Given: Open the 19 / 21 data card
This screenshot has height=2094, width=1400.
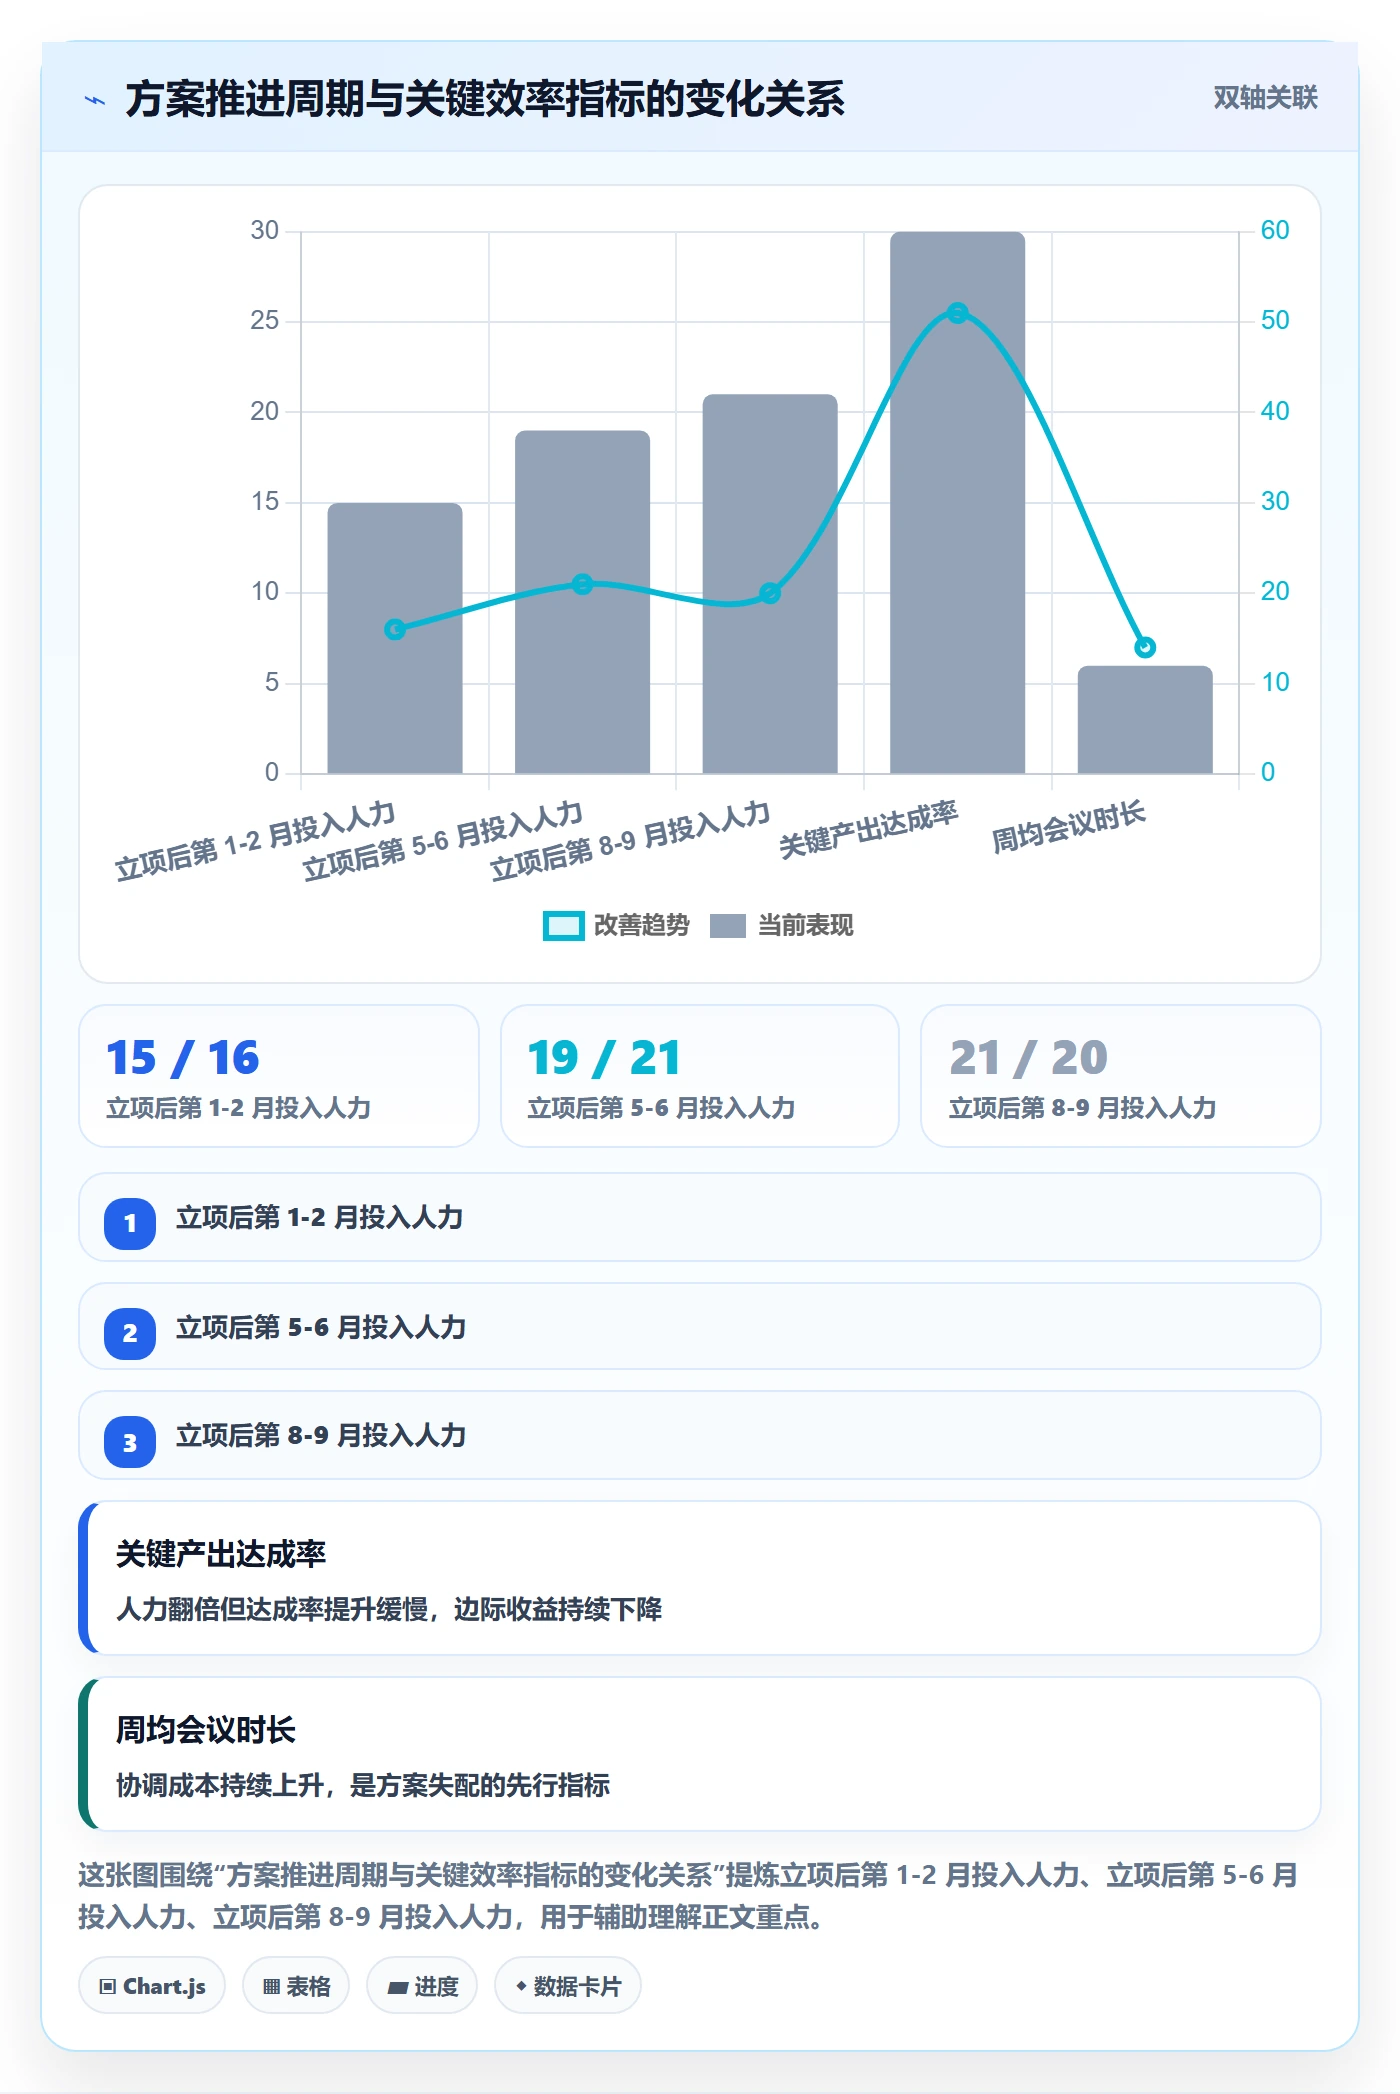Looking at the screenshot, I should [x=700, y=1076].
